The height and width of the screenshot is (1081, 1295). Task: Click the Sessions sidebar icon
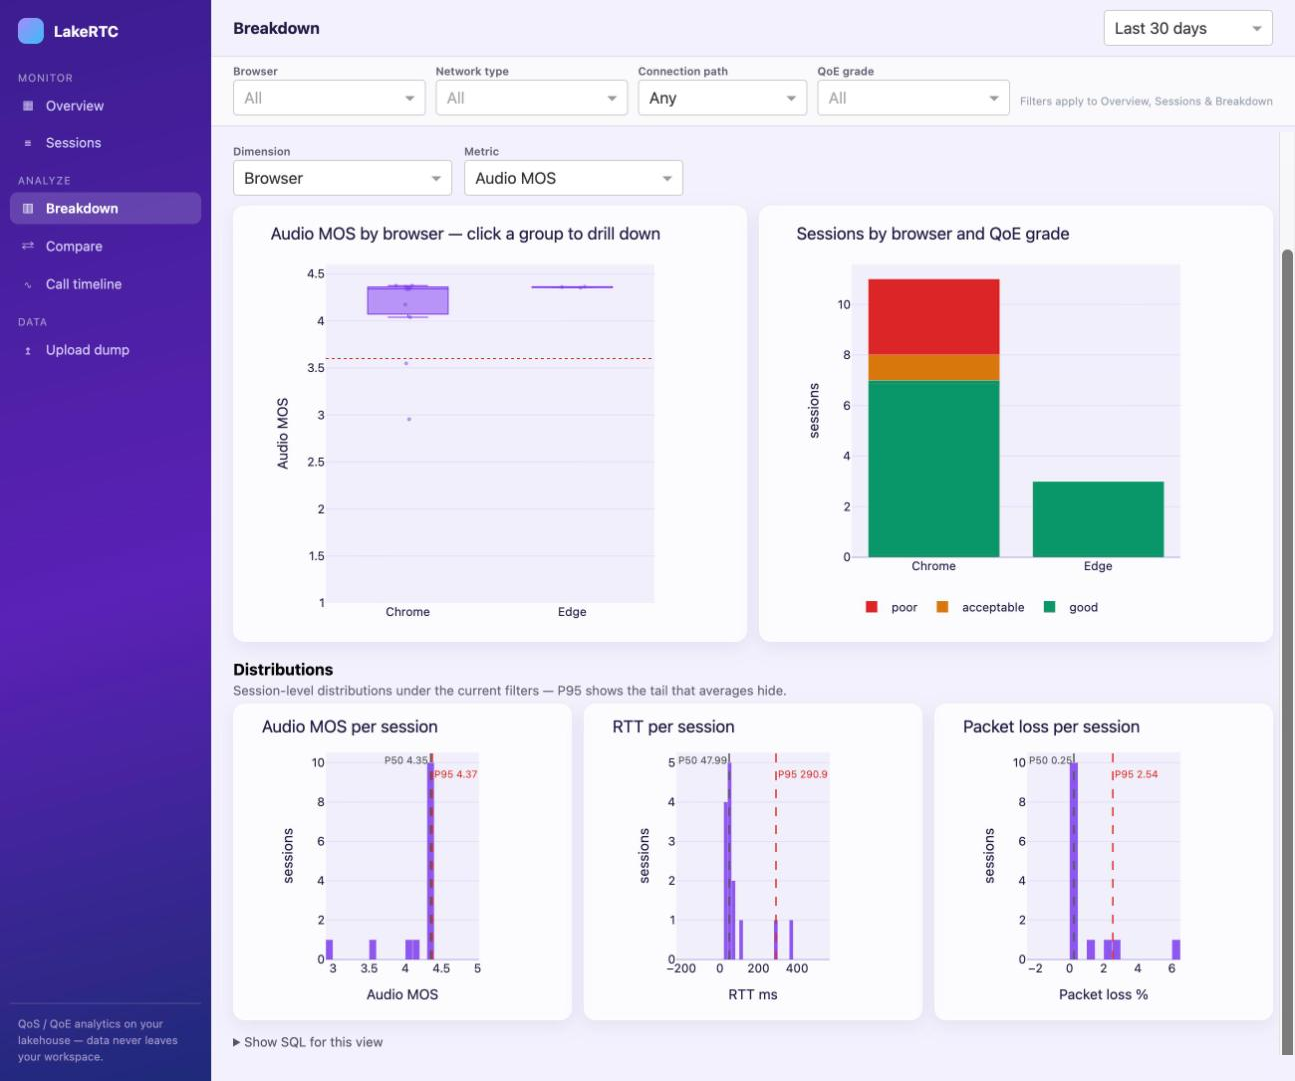pyautogui.click(x=28, y=143)
